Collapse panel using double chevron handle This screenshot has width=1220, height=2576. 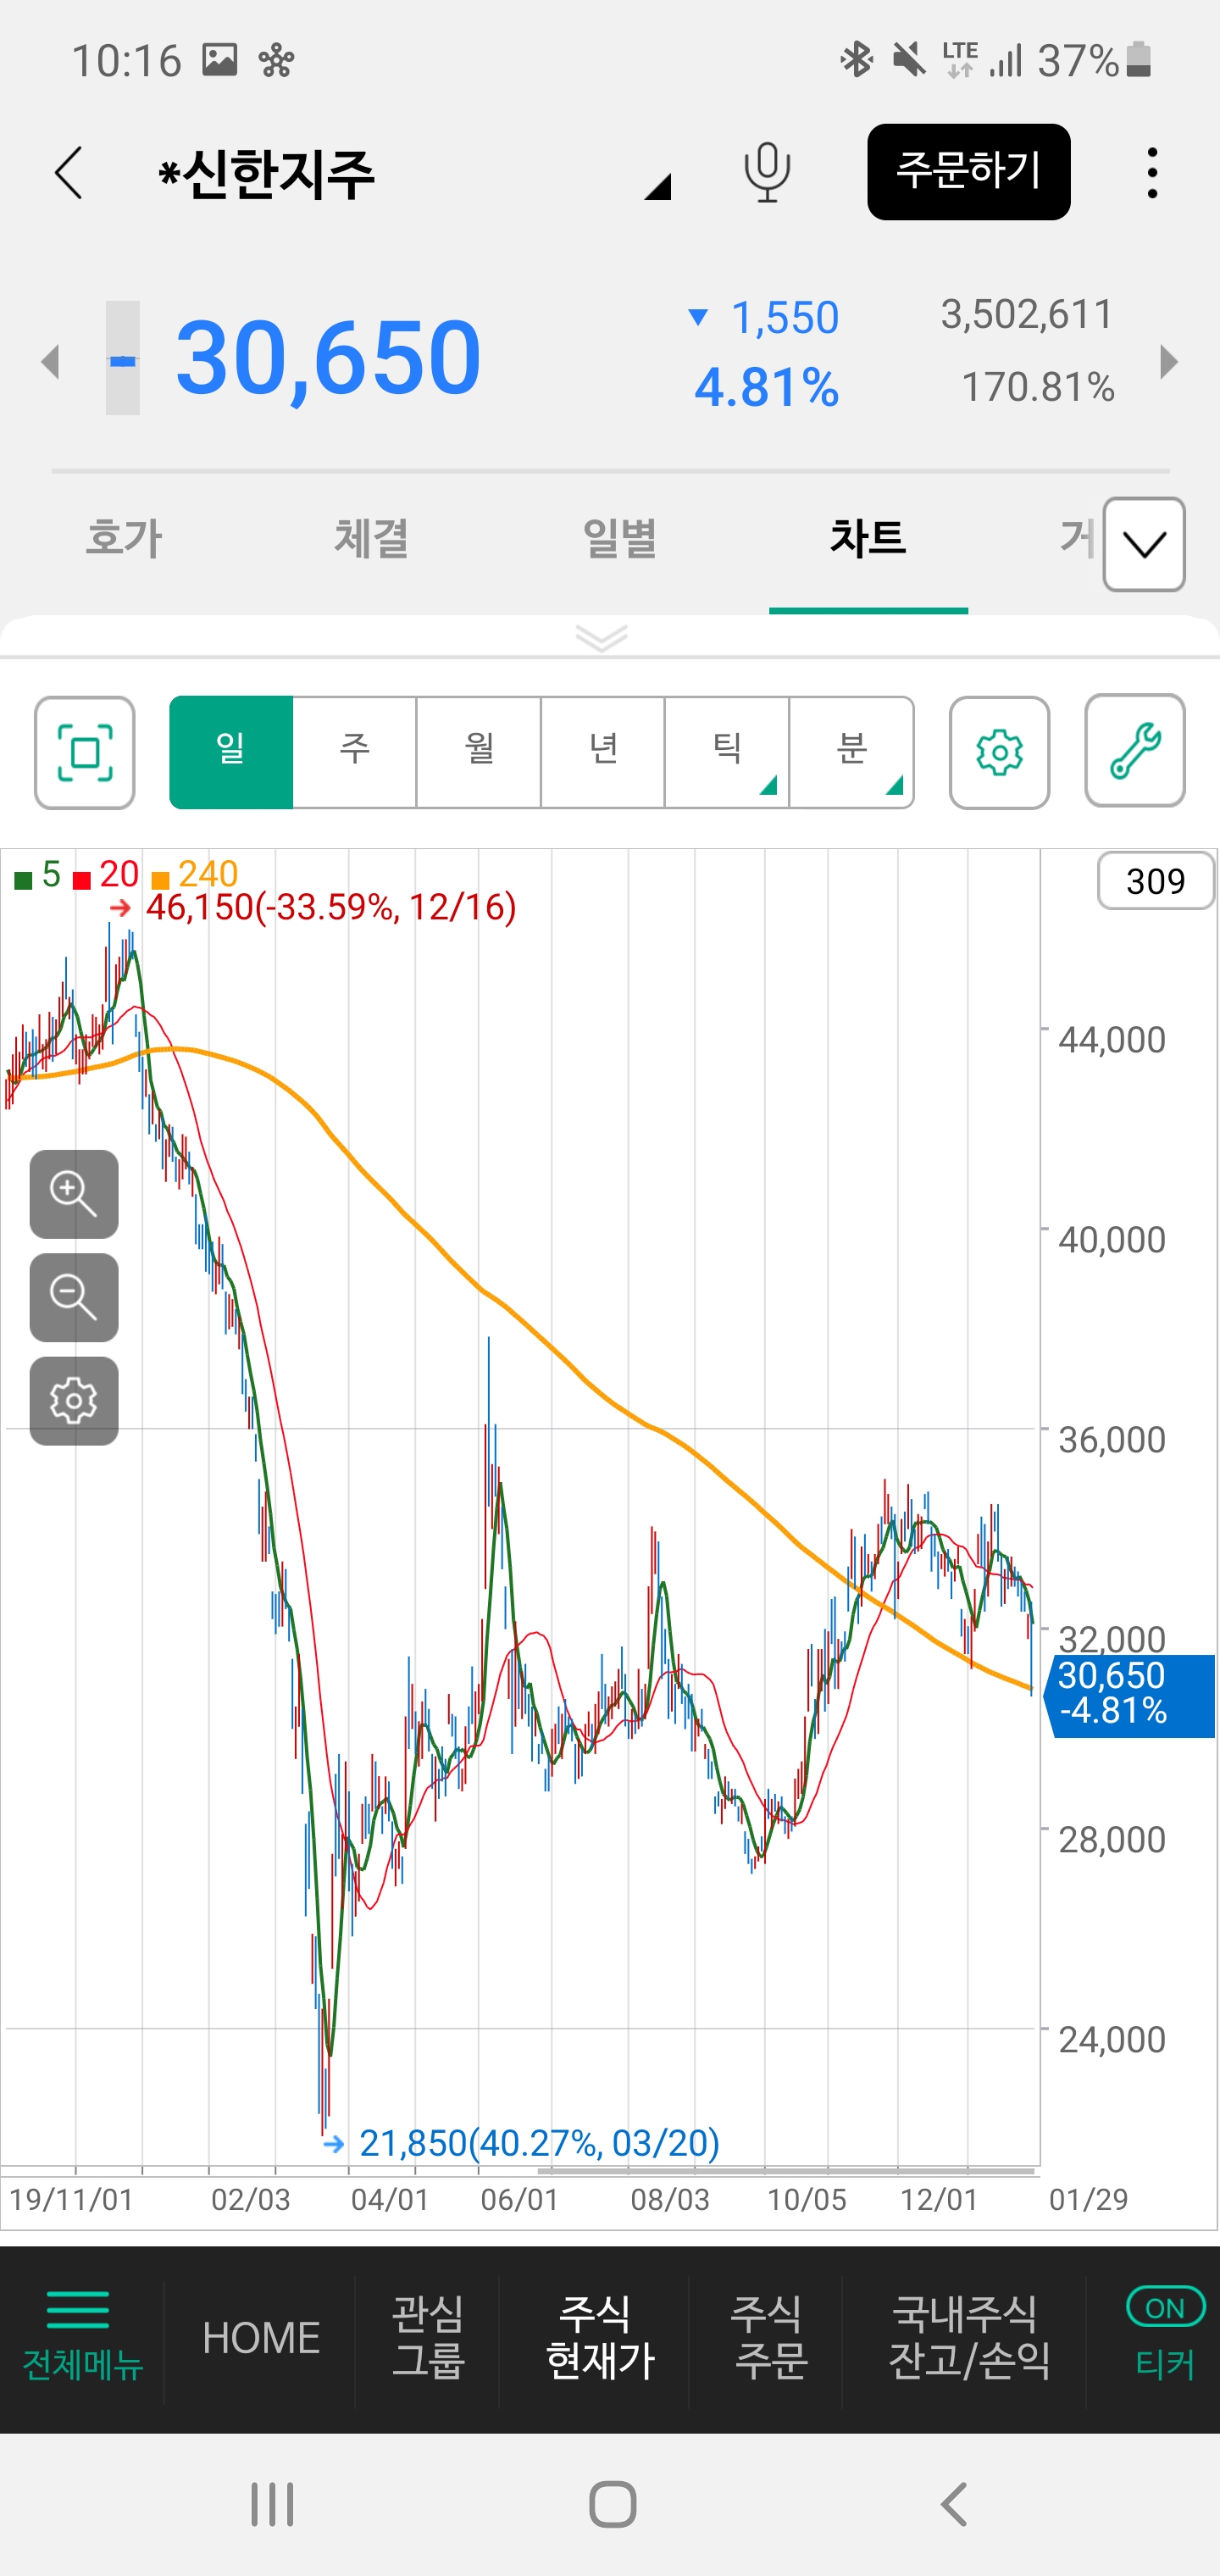(x=602, y=637)
